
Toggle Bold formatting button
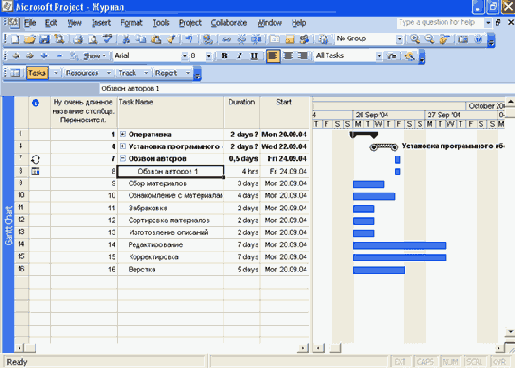point(225,56)
